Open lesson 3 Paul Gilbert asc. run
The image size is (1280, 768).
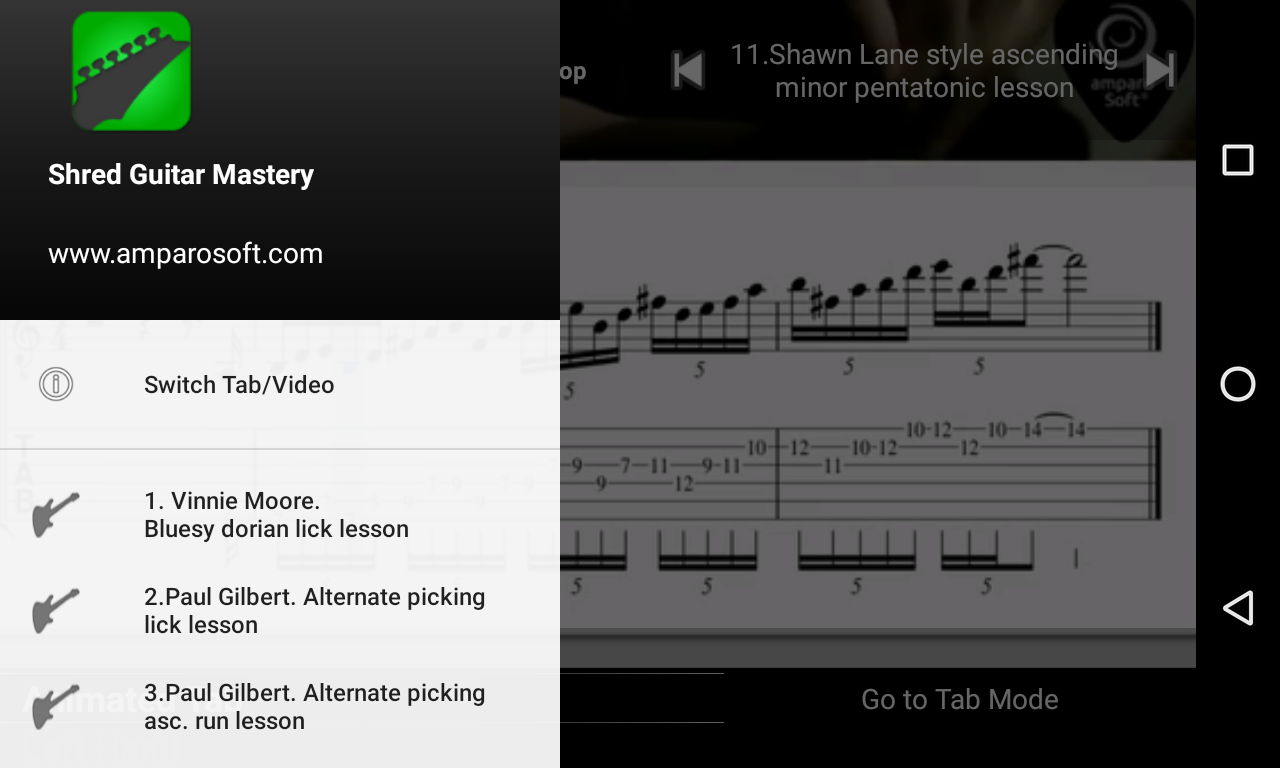pyautogui.click(x=280, y=707)
